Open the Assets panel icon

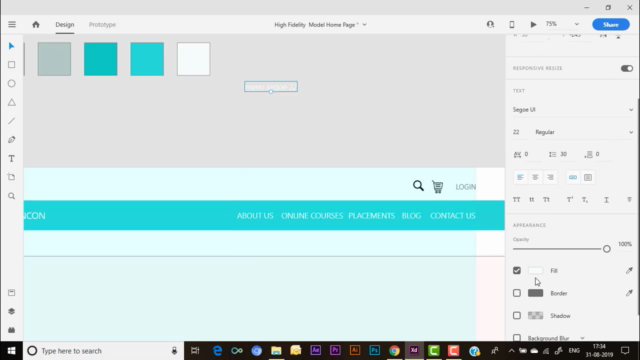coord(11,293)
